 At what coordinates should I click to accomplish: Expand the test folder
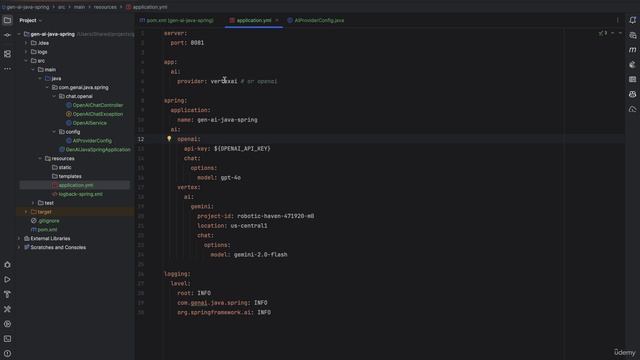coord(33,203)
